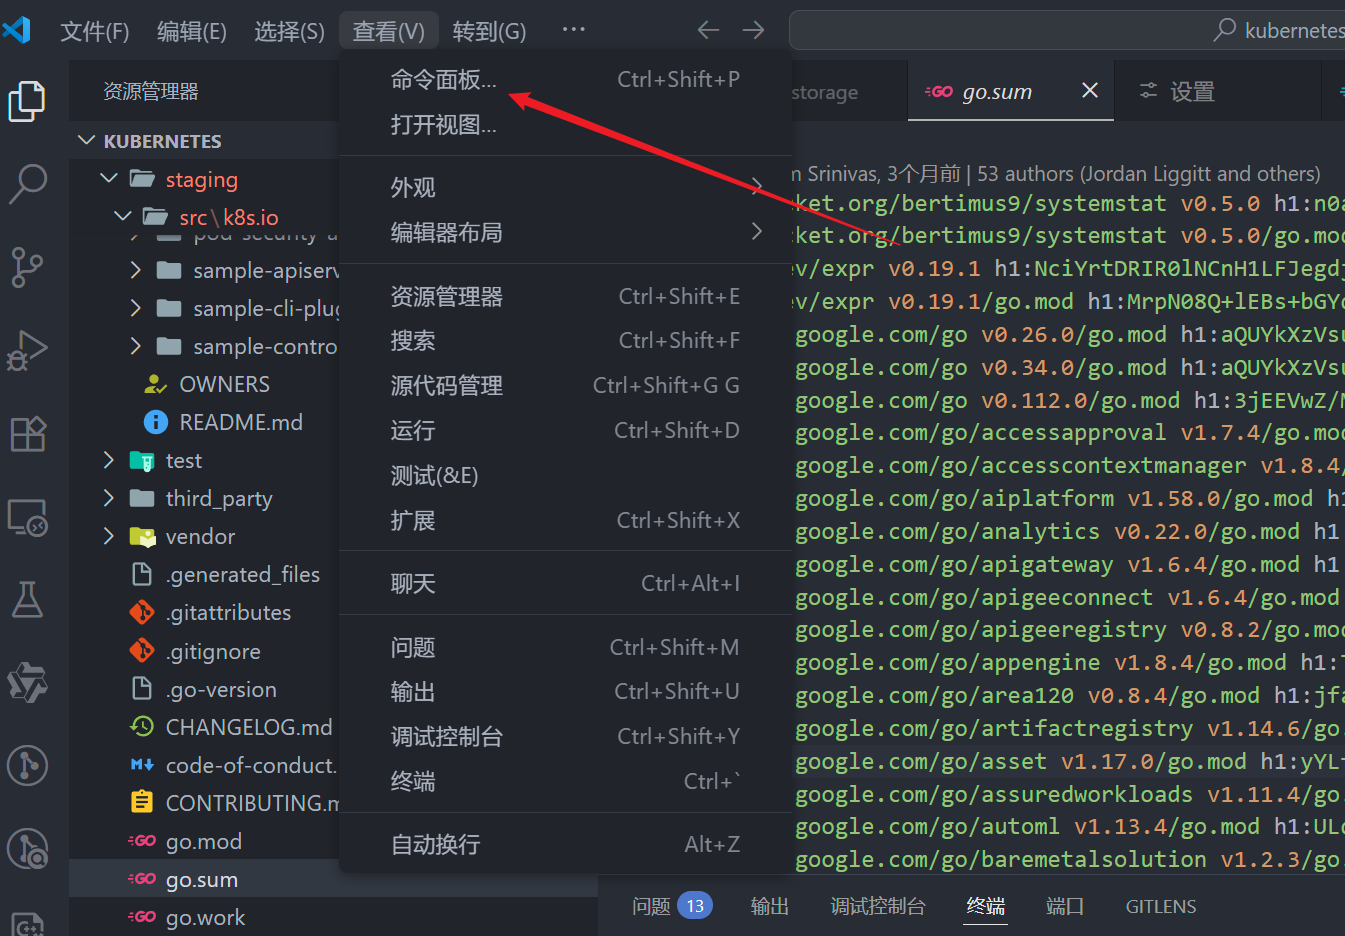This screenshot has height=936, width=1345.
Task: Expand the vendor folder
Action: [x=109, y=537]
